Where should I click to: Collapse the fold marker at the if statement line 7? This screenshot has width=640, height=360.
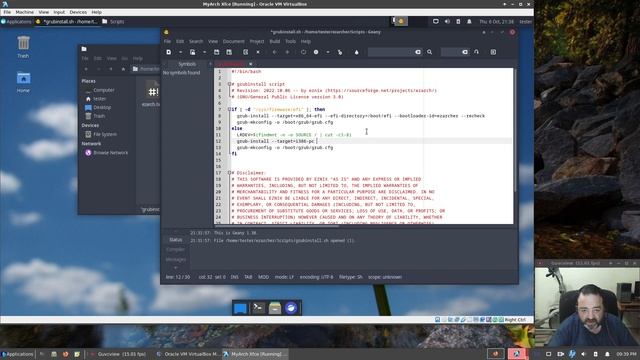click(x=229, y=109)
